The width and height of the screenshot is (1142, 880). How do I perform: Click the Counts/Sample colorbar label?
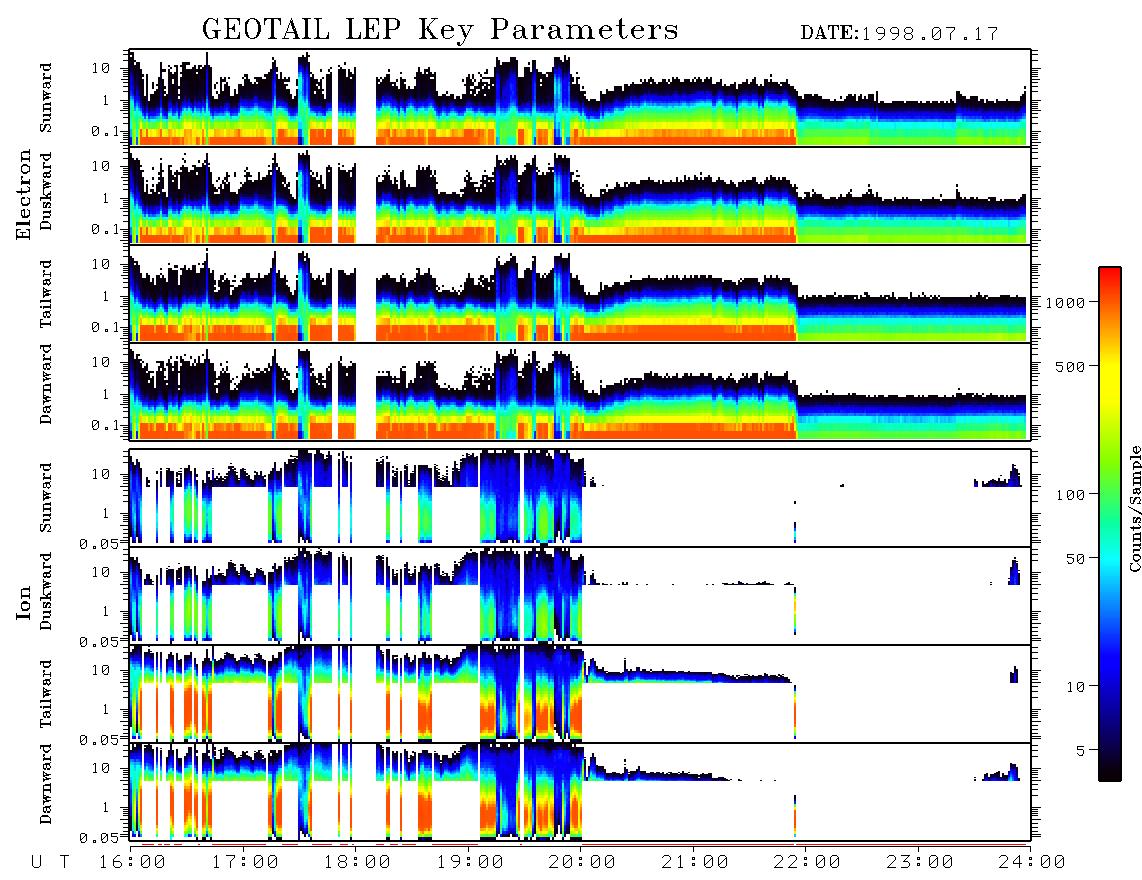(x=1134, y=508)
